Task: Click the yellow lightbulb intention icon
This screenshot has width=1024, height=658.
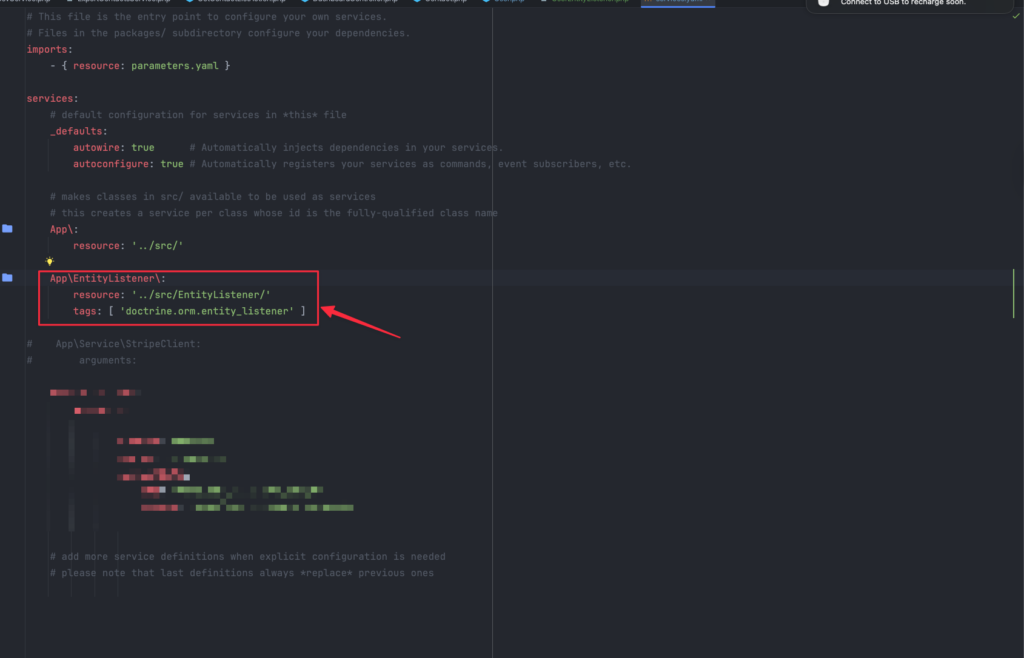Action: (47, 261)
